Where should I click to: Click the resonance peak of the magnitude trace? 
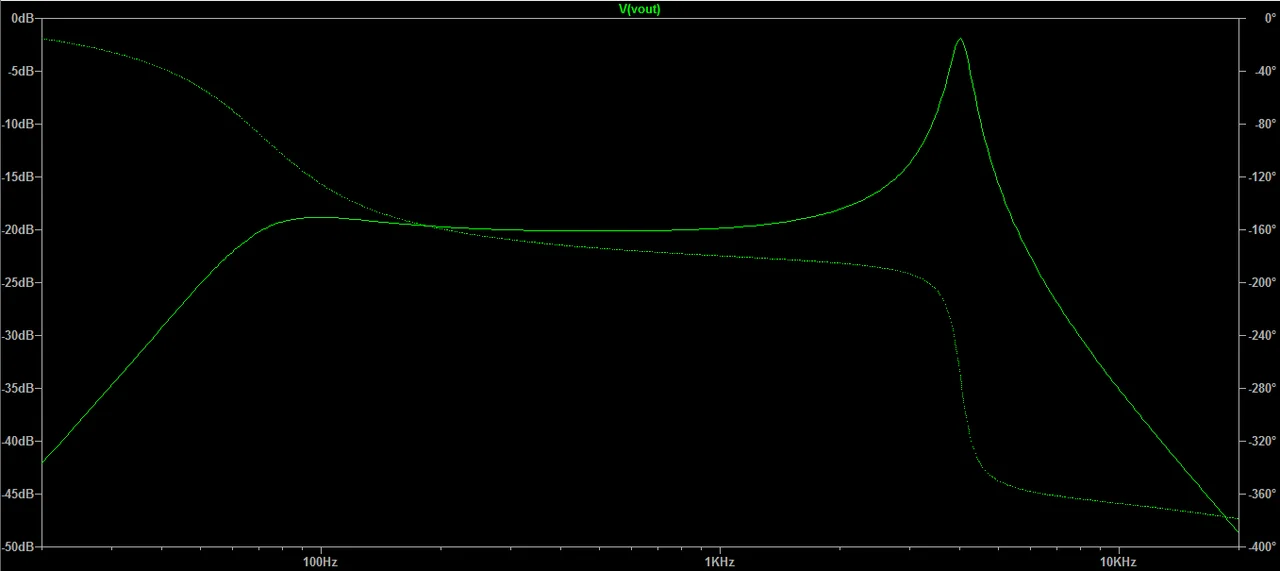click(960, 39)
